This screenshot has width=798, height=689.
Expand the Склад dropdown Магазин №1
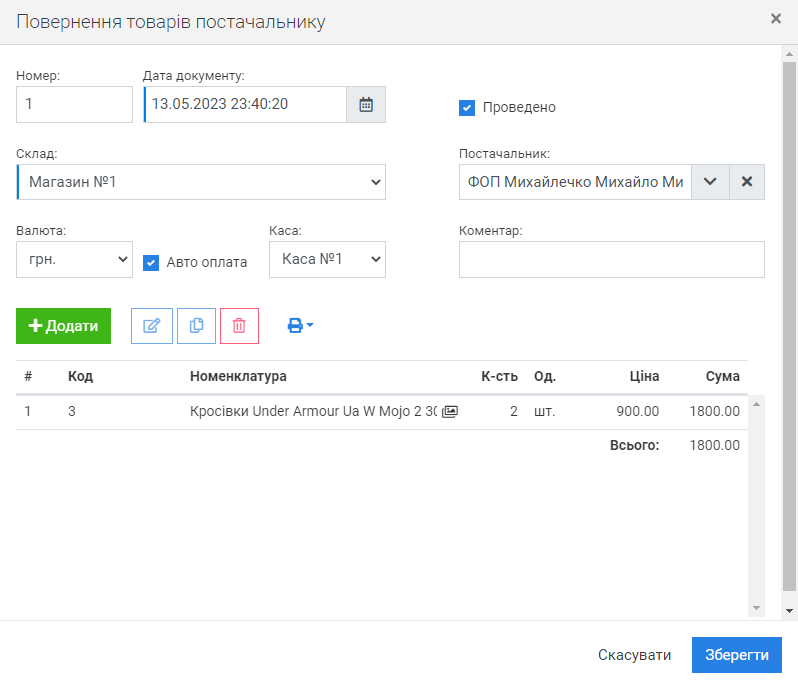201,182
